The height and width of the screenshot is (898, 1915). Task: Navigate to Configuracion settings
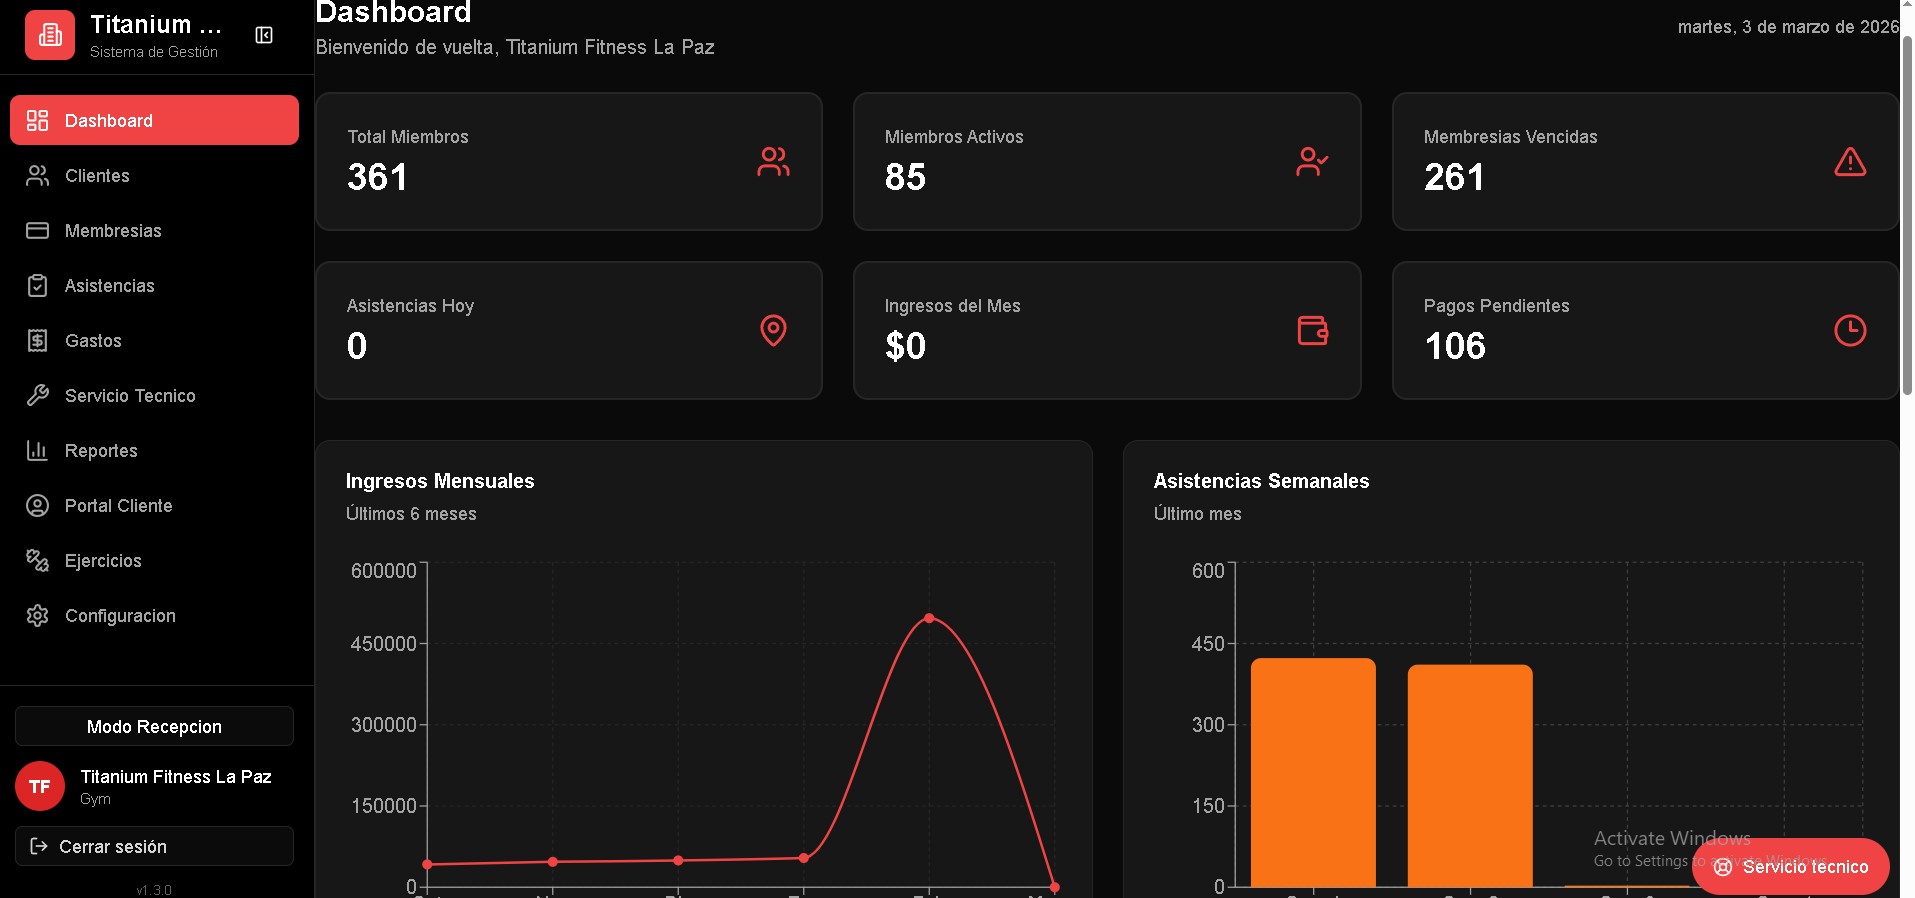coord(120,616)
